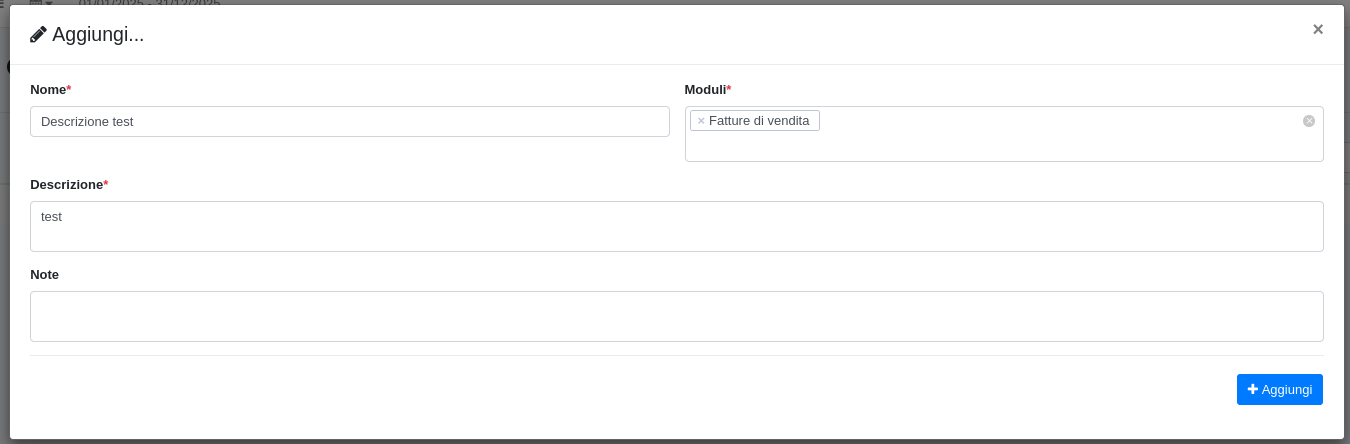Click the Note field label

click(45, 275)
